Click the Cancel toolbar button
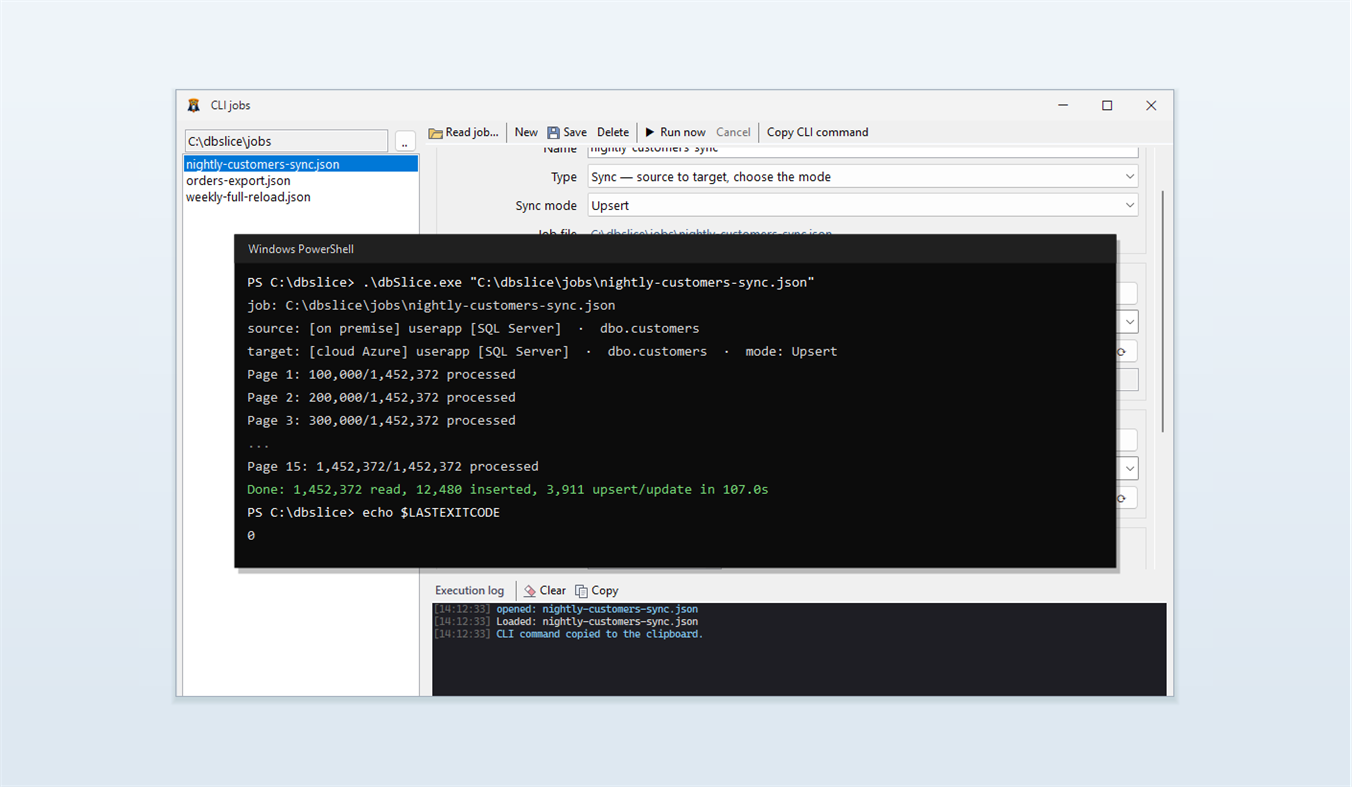The width and height of the screenshot is (1352, 787). pos(733,132)
